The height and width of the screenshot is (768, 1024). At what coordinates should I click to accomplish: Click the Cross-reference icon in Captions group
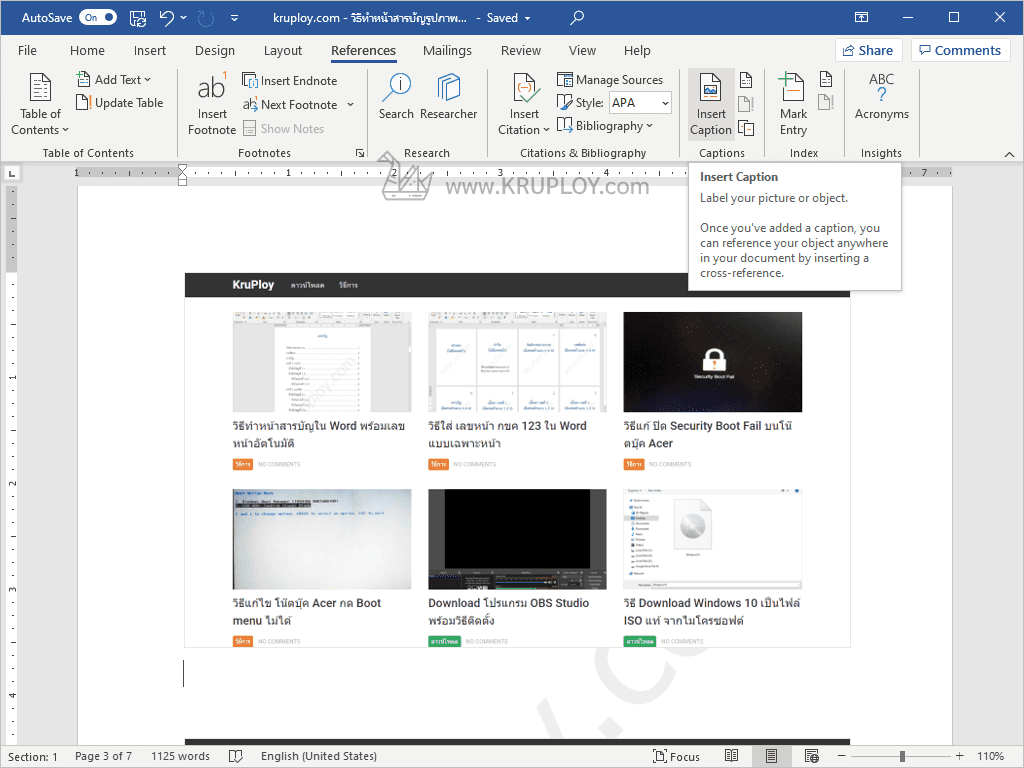pos(746,128)
